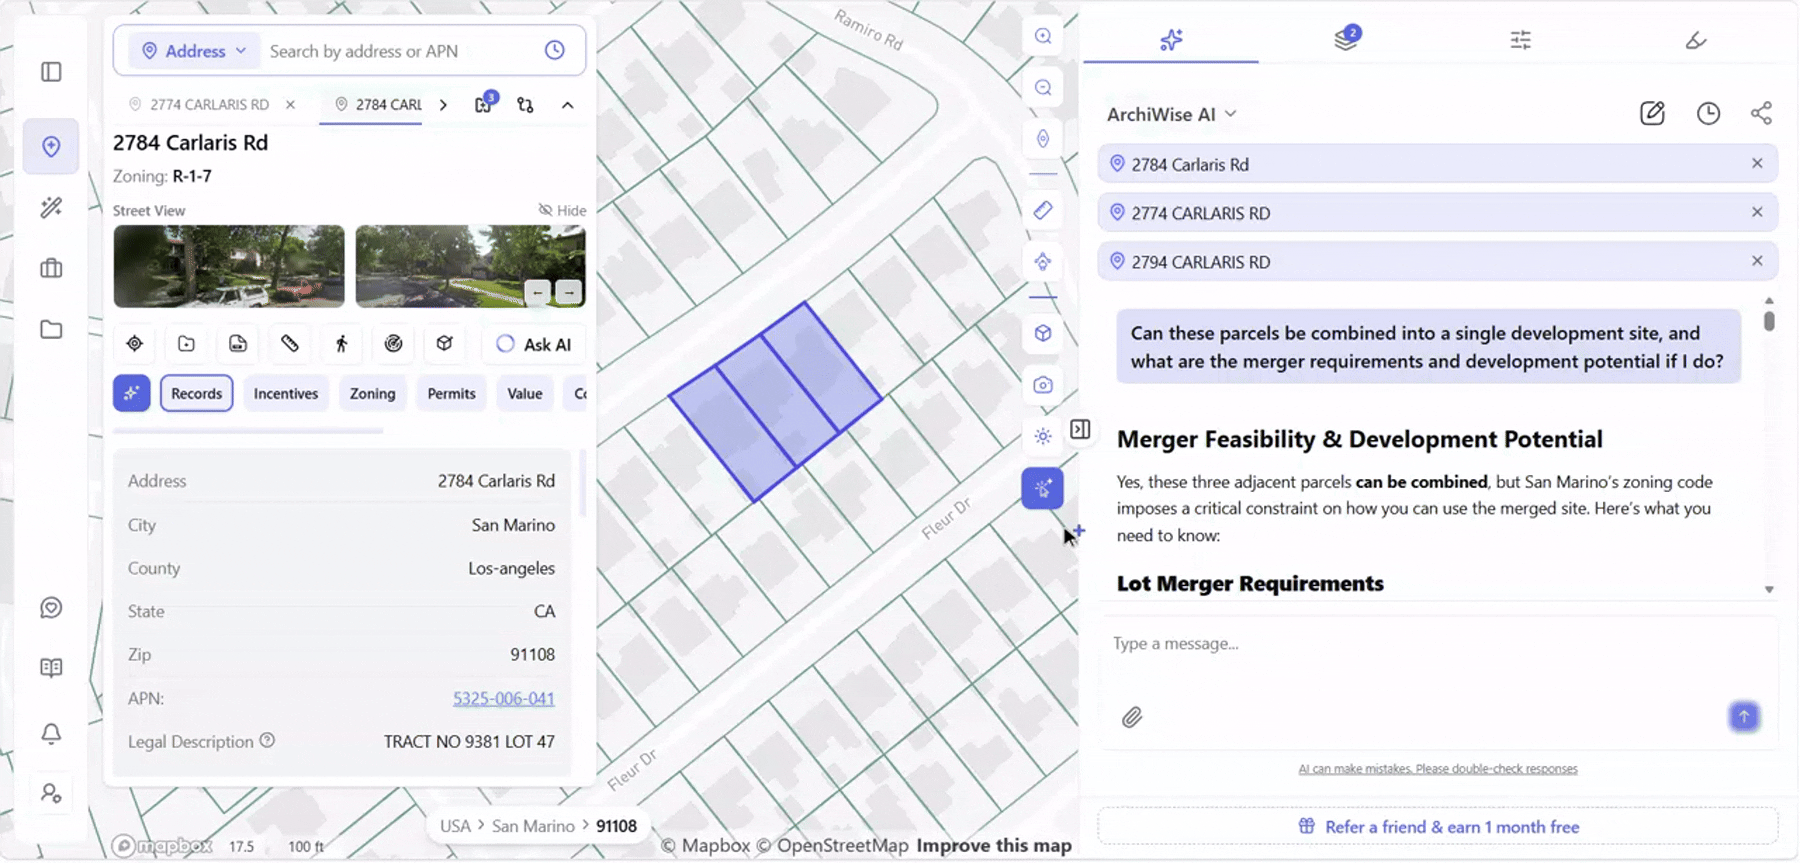Select the Permits tab
Image resolution: width=1800 pixels, height=863 pixels.
(x=451, y=393)
